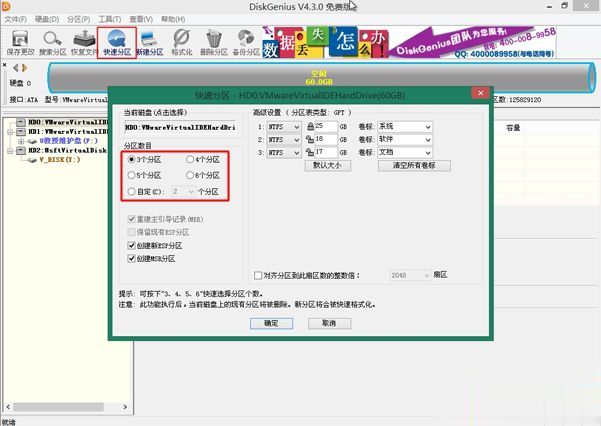Click the Default Size (默认大小) button
The height and width of the screenshot is (426, 601).
pos(328,165)
